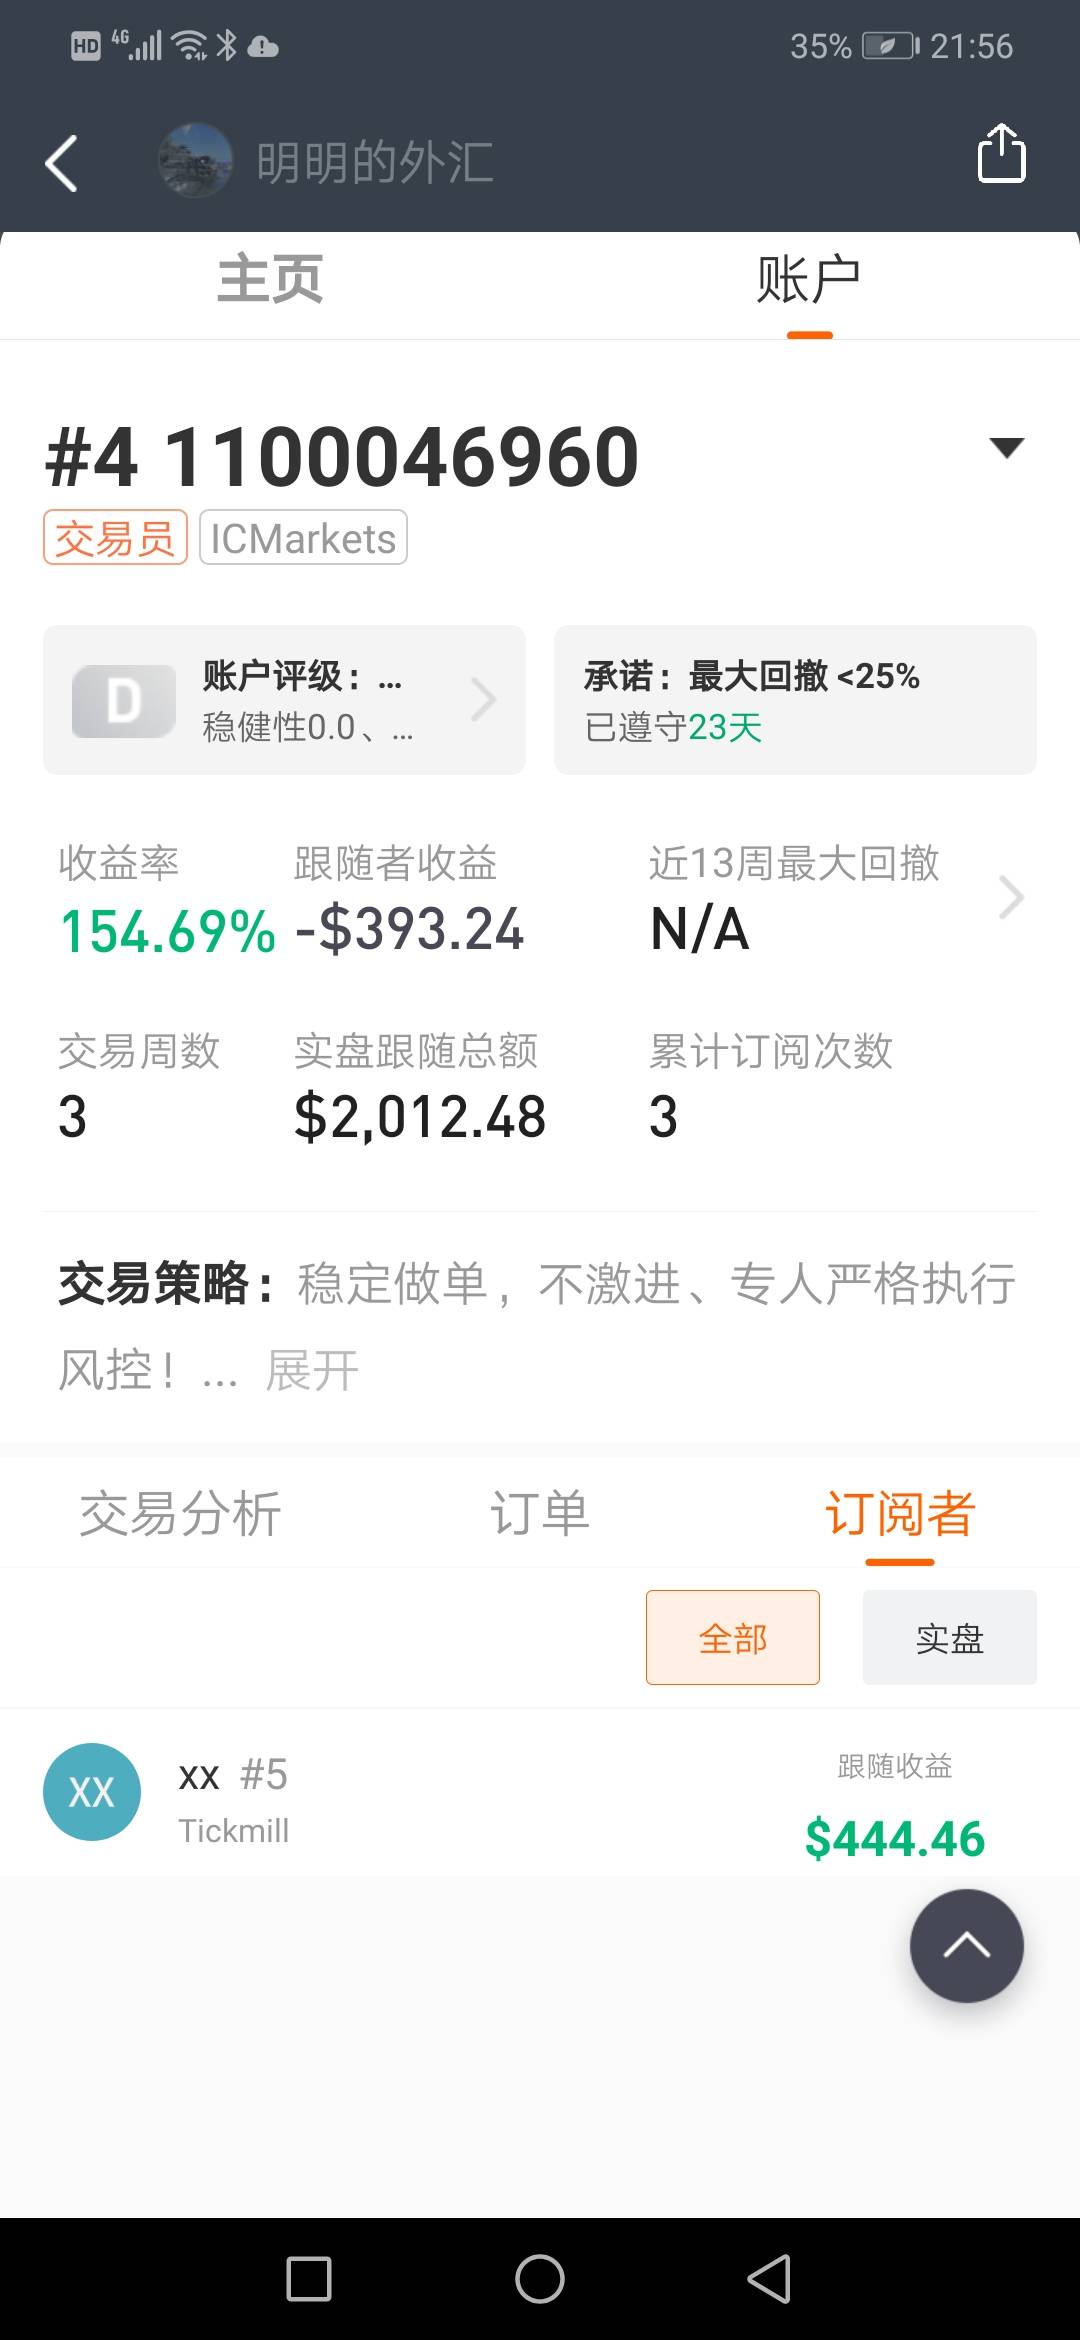
Task: Tap the XX subscriber avatar
Action: click(92, 1792)
